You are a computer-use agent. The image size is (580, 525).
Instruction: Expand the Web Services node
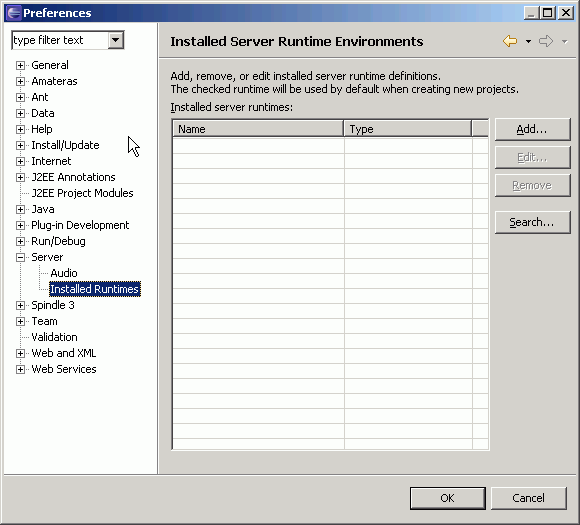click(20, 369)
